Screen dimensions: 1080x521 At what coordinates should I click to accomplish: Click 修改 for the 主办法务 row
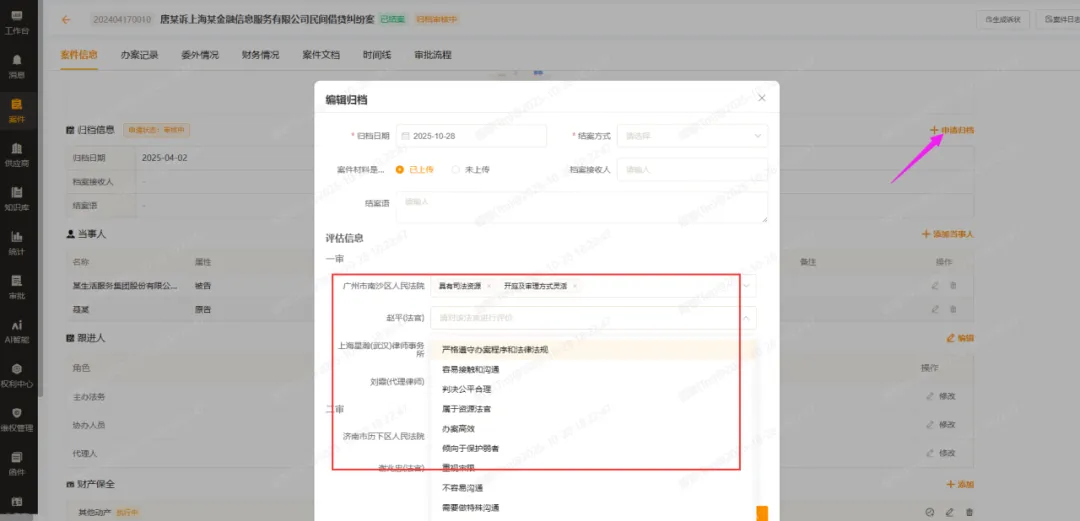(x=942, y=396)
